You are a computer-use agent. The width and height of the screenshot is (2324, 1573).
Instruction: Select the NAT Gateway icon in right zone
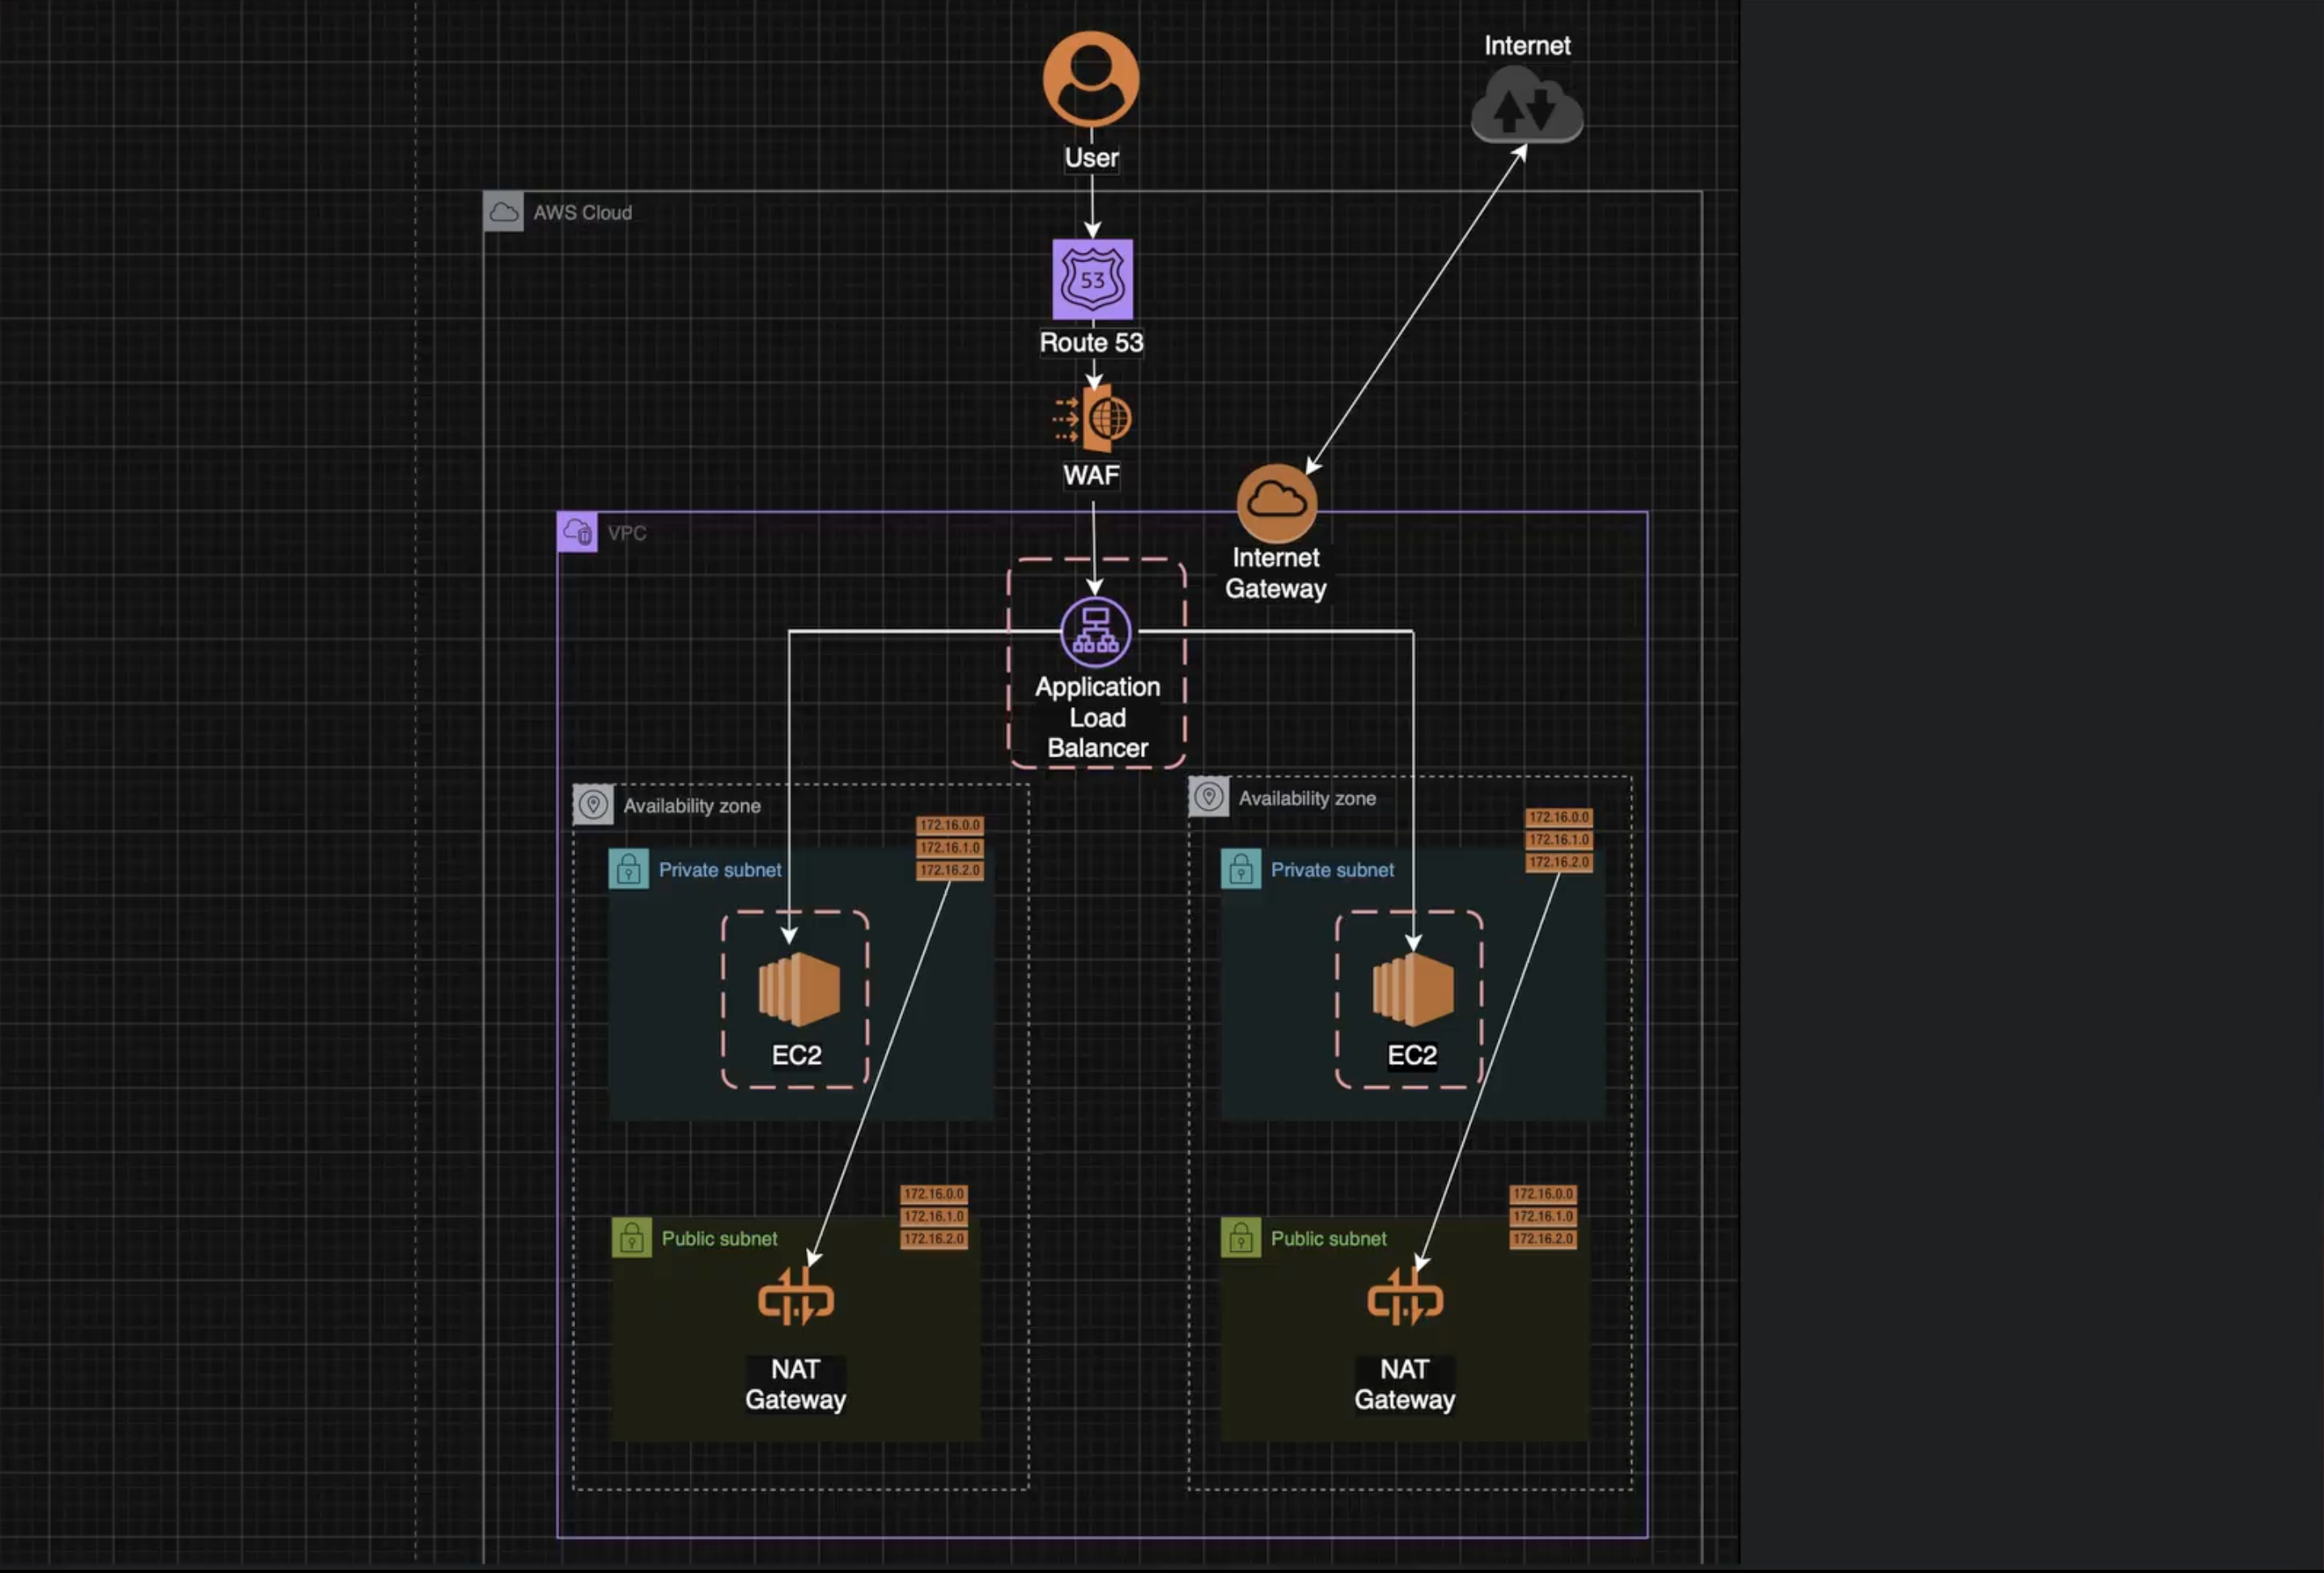point(1405,1297)
